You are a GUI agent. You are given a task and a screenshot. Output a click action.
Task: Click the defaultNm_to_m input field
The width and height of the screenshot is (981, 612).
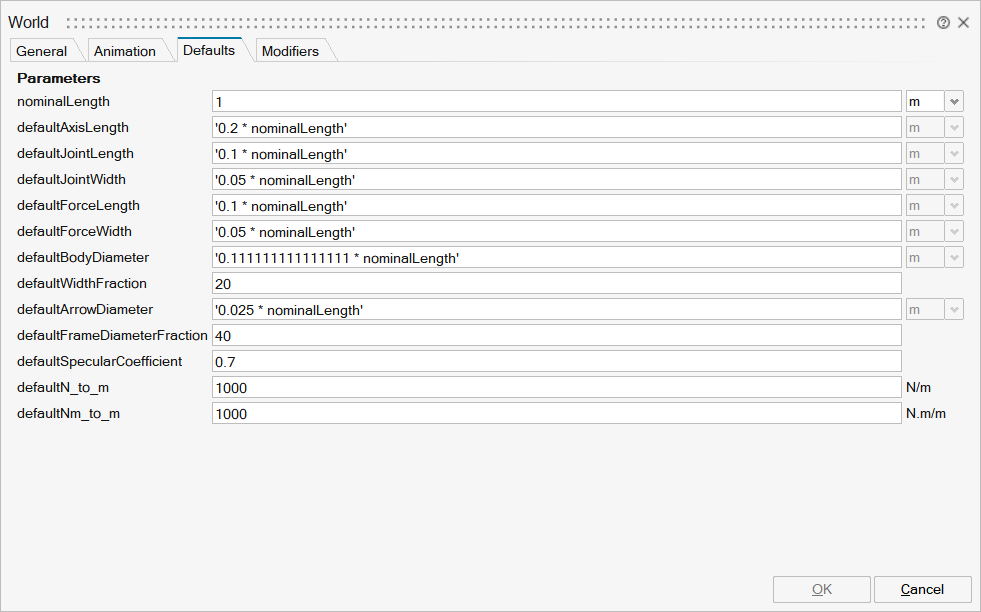[x=557, y=414]
